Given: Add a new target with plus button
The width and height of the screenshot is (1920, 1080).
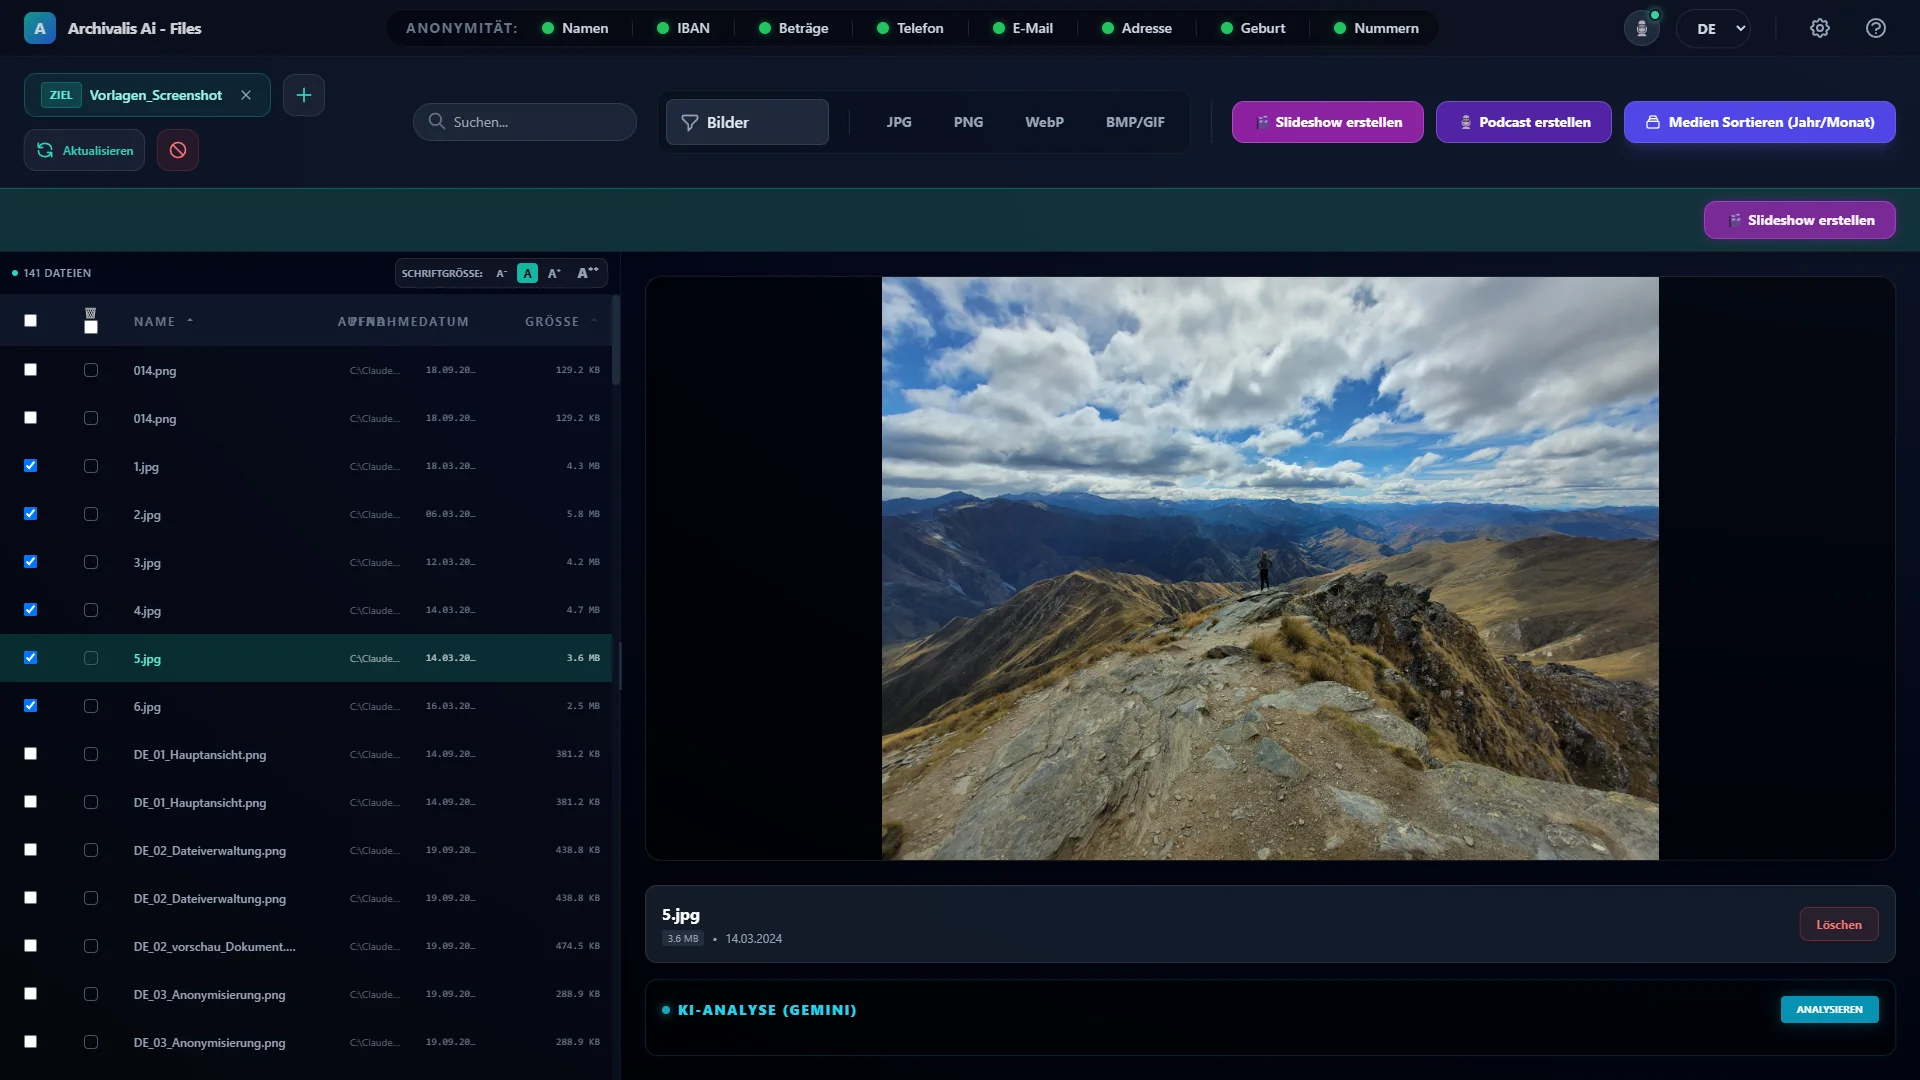Looking at the screenshot, I should [x=304, y=95].
